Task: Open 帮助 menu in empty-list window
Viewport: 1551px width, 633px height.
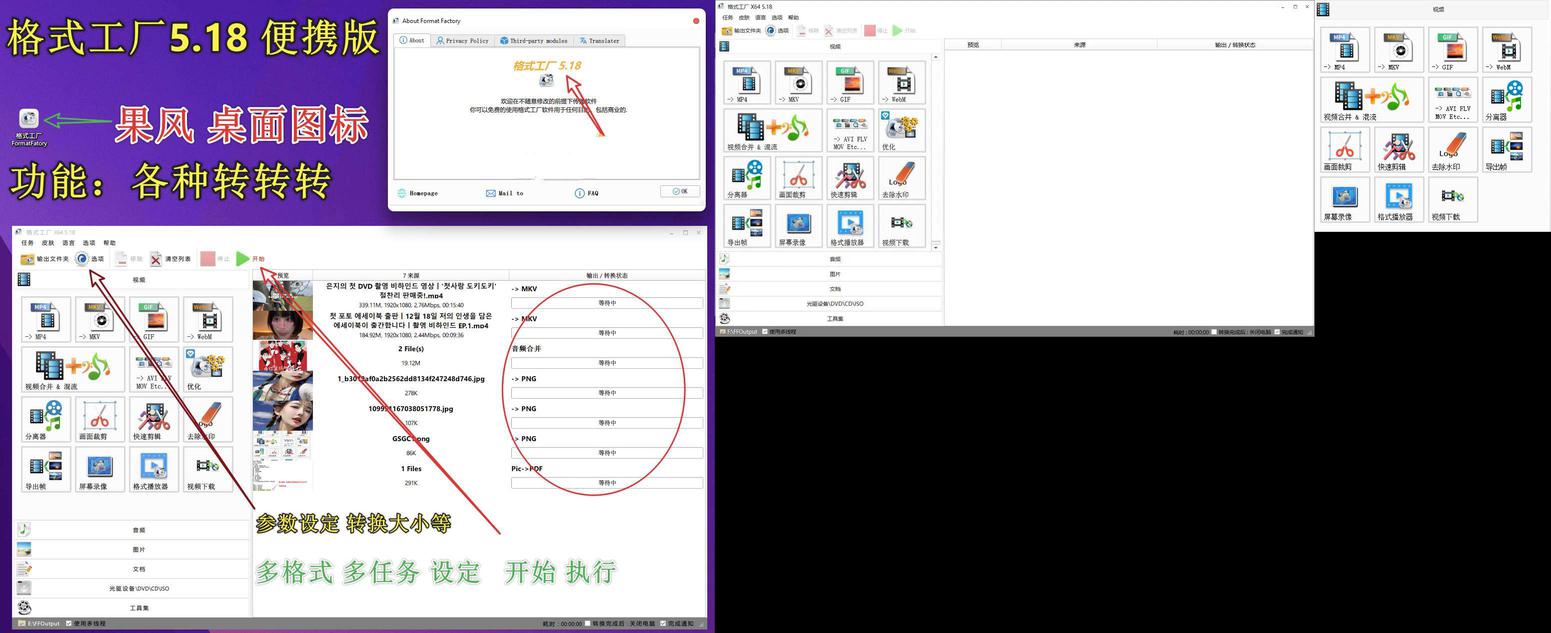Action: pyautogui.click(x=793, y=18)
